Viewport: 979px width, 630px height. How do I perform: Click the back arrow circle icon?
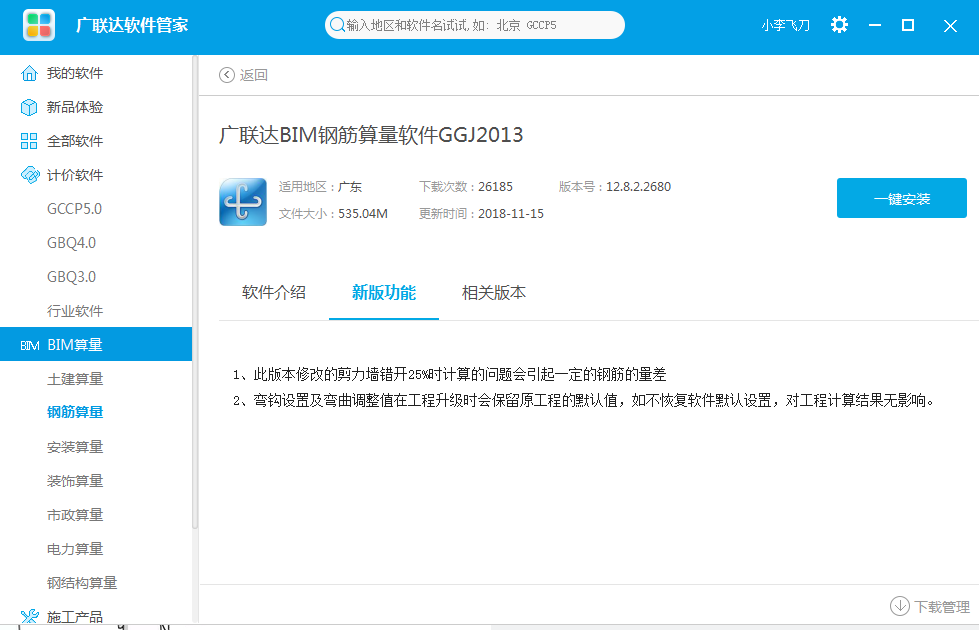(x=227, y=75)
